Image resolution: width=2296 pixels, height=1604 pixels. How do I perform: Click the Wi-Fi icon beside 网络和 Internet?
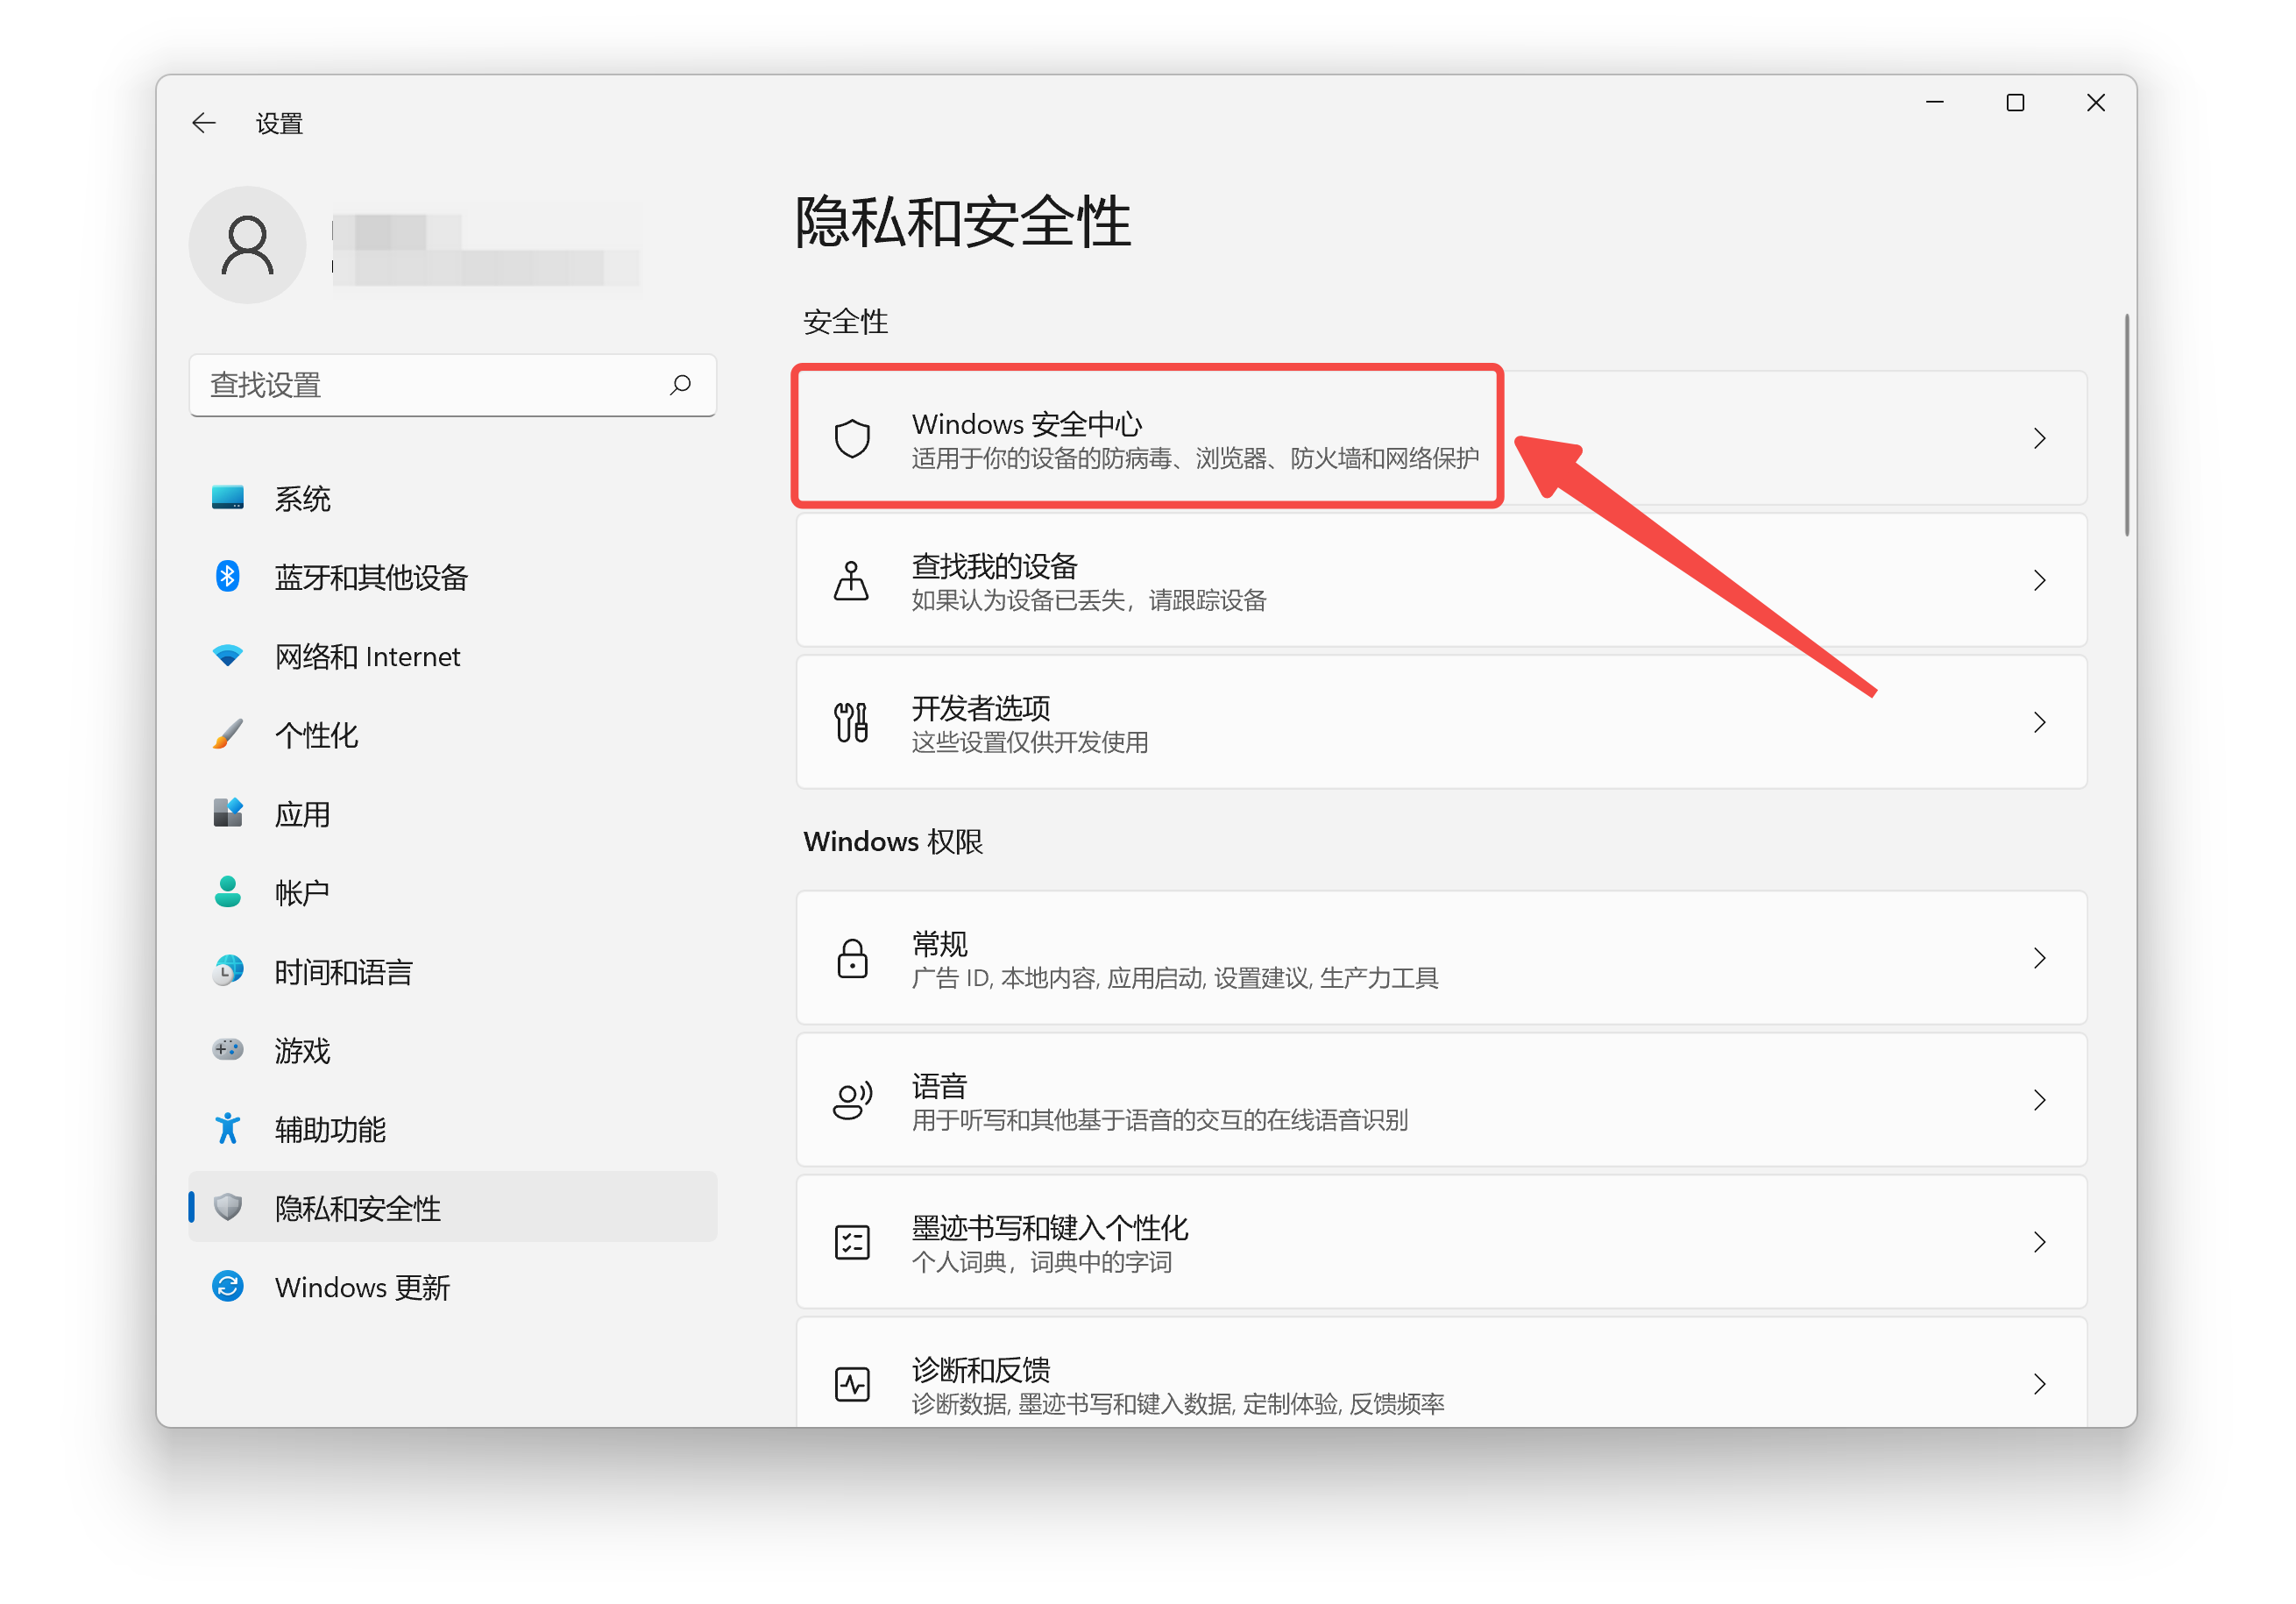click(x=228, y=655)
